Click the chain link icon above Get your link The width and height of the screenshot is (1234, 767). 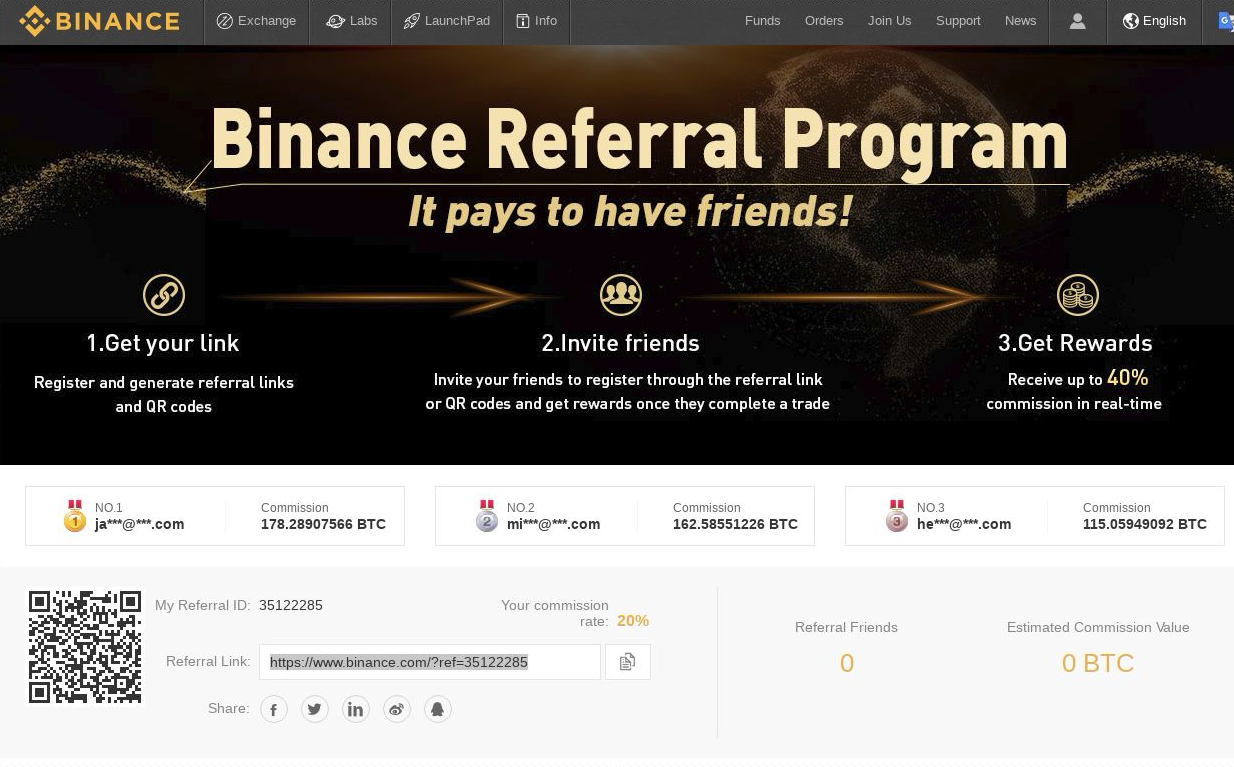pos(164,295)
